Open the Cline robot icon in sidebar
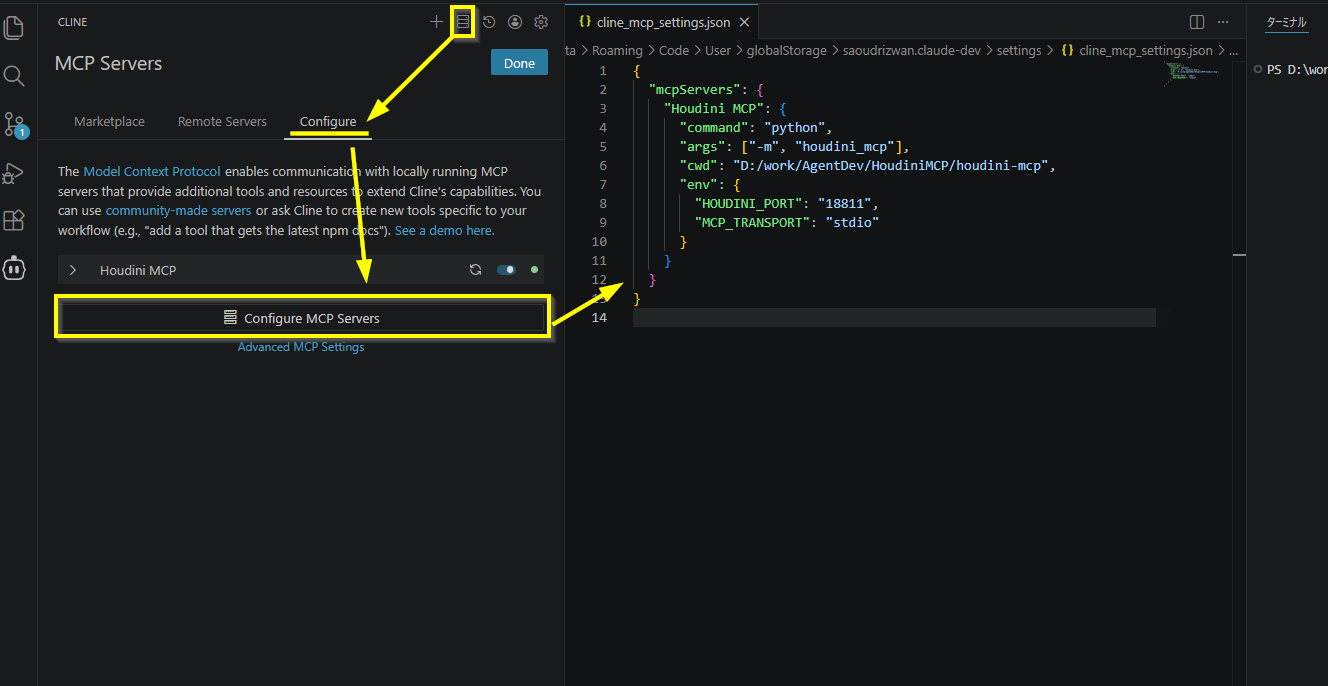1328x686 pixels. click(x=14, y=268)
